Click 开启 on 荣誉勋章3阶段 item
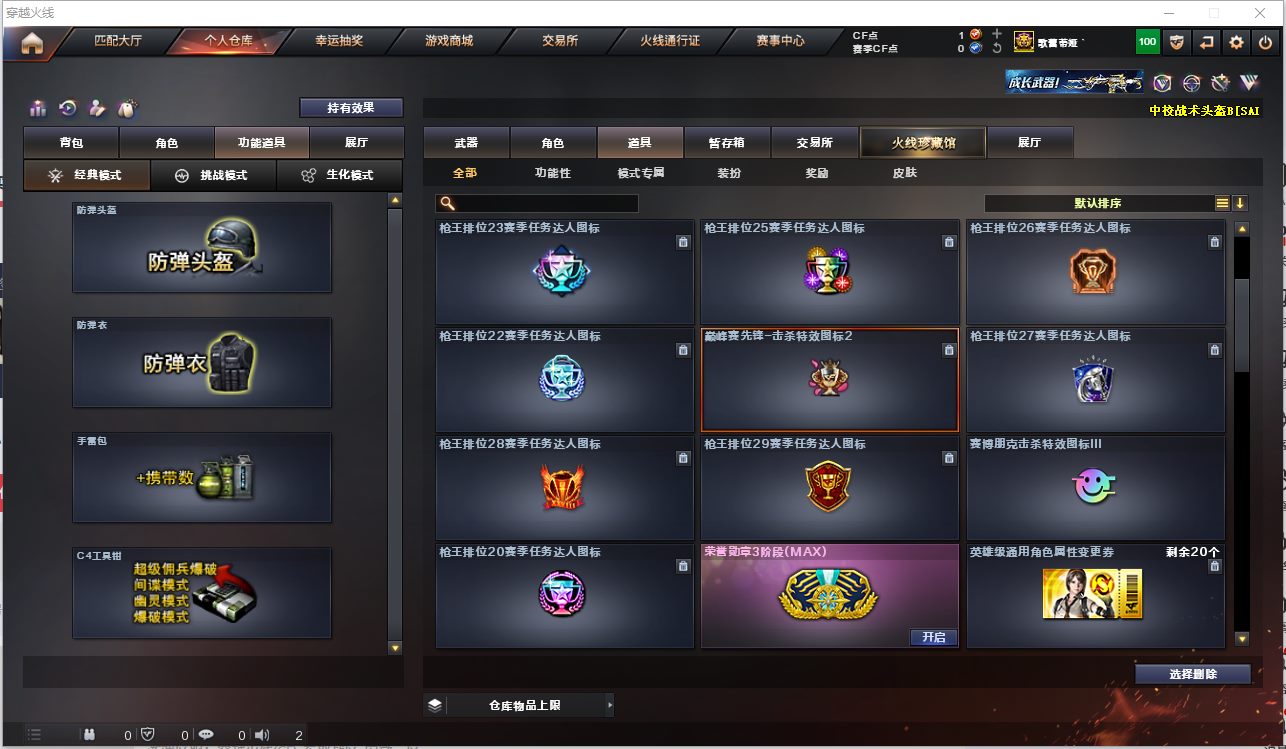 tap(934, 637)
